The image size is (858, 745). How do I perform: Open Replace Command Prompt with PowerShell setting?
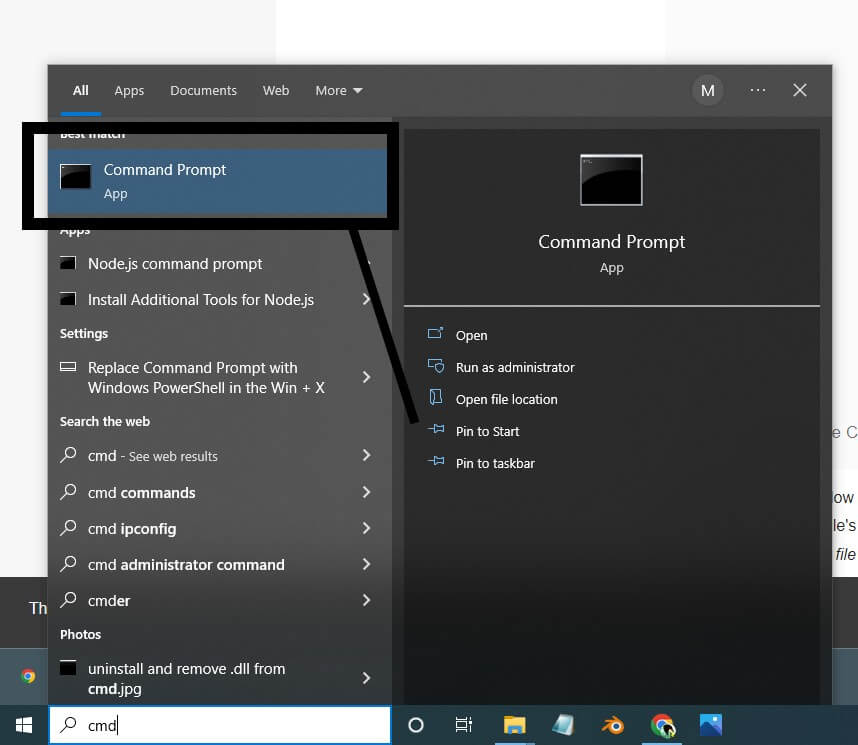pos(206,378)
